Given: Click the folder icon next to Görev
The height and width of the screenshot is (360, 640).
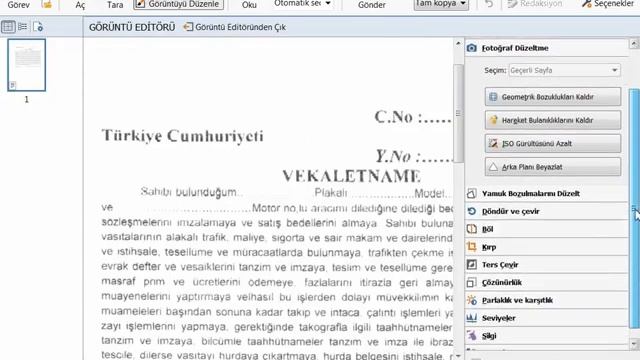Looking at the screenshot, I should (47, 4).
